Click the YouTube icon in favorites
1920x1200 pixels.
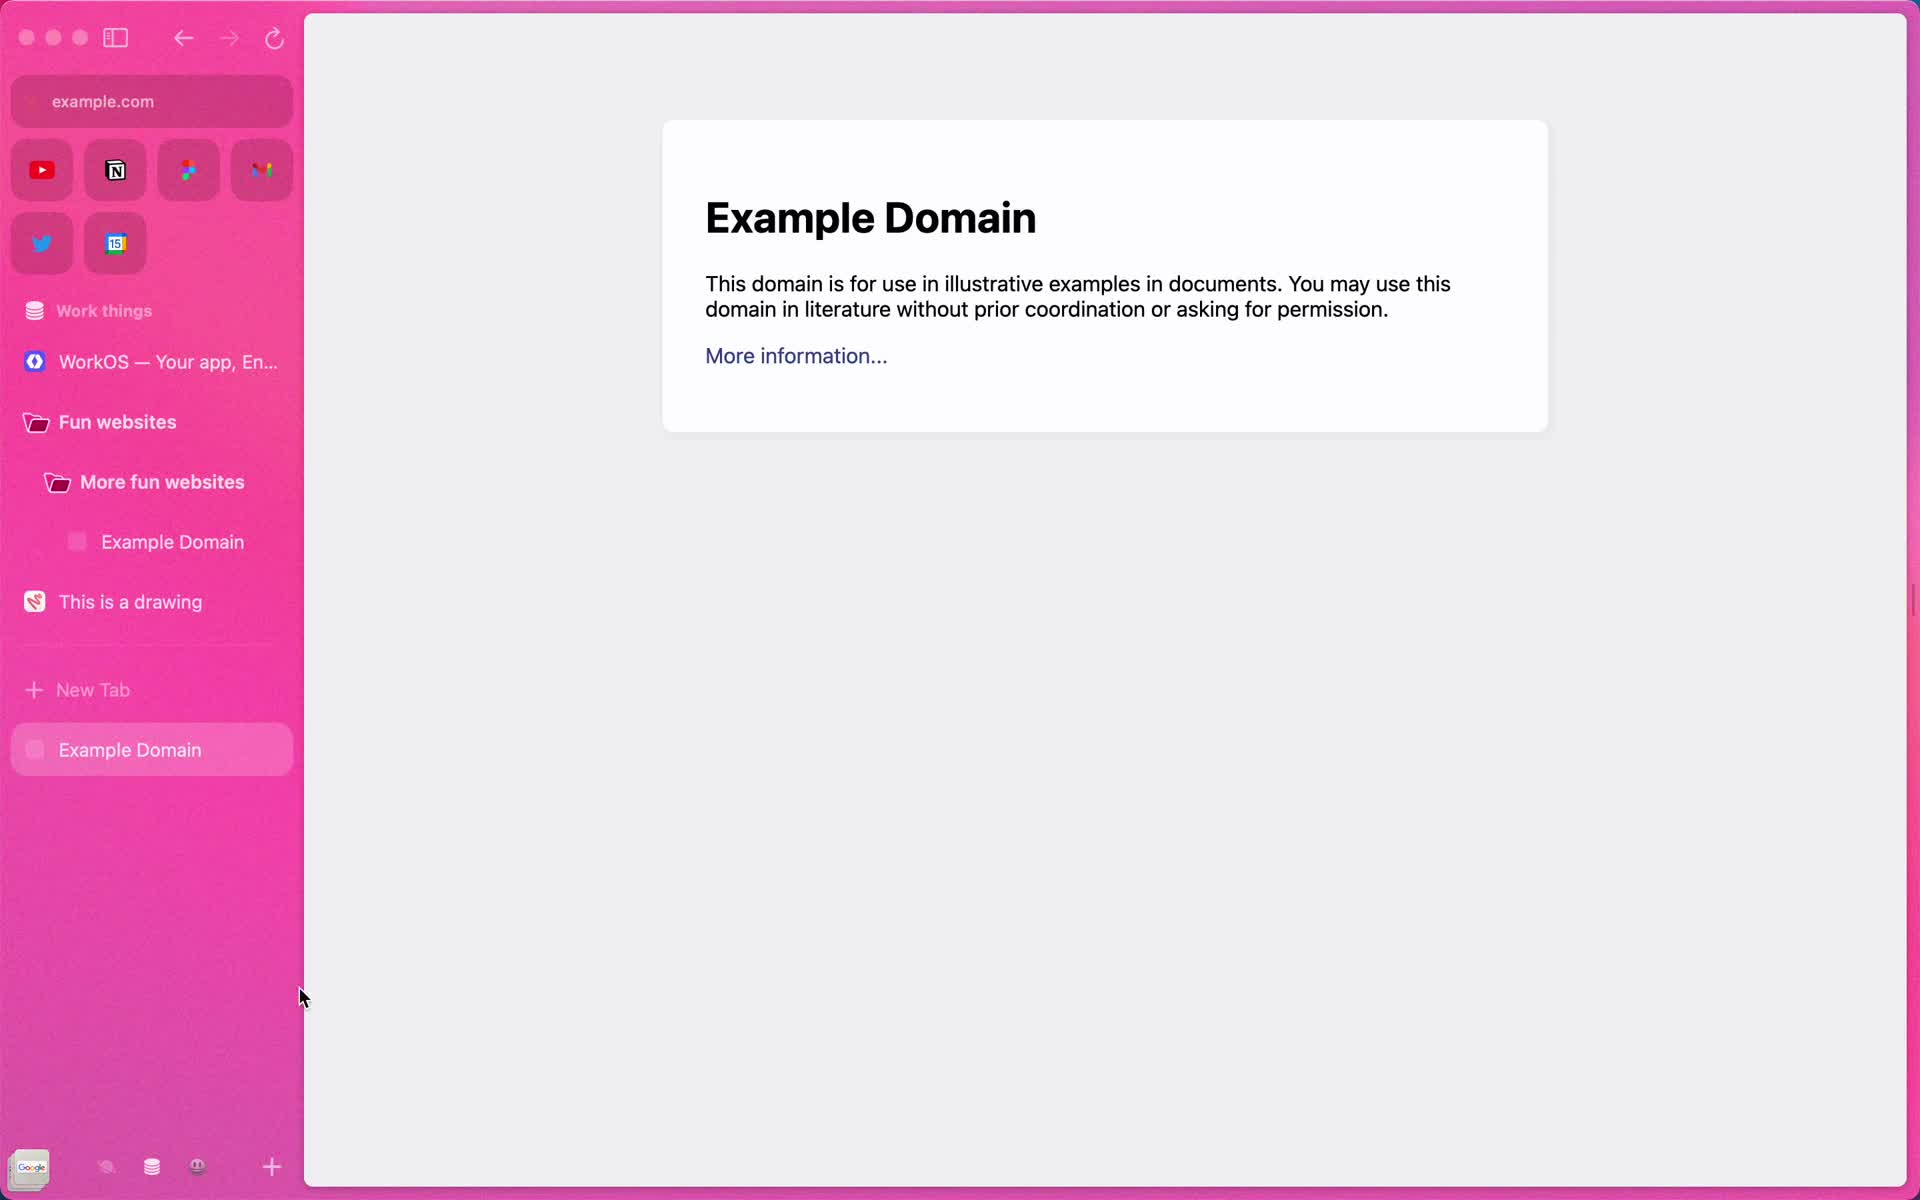point(43,169)
